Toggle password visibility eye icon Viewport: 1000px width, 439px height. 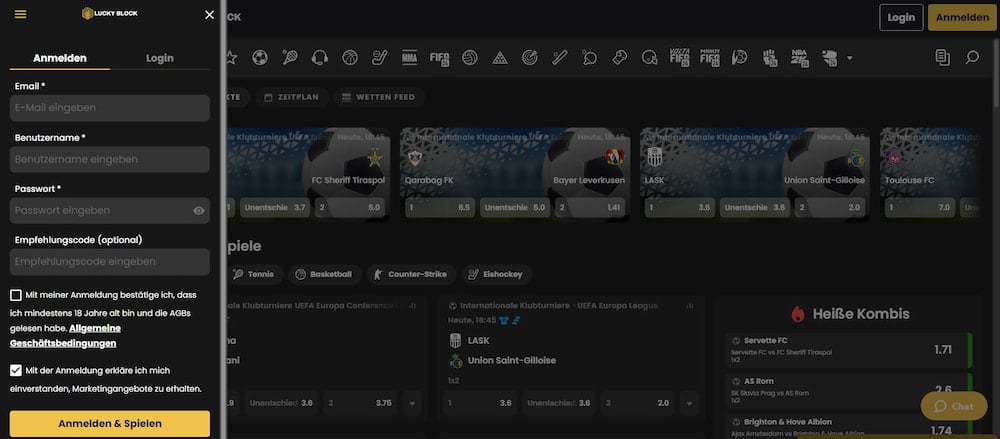point(198,211)
